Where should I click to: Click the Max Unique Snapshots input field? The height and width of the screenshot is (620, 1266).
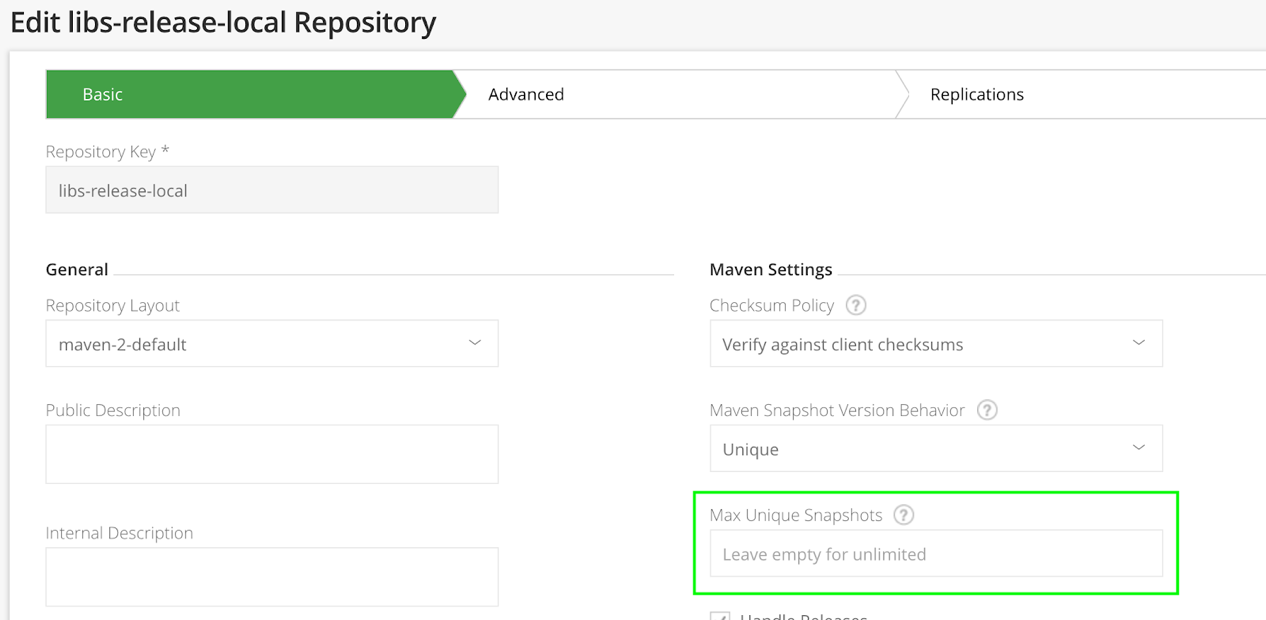(936, 554)
